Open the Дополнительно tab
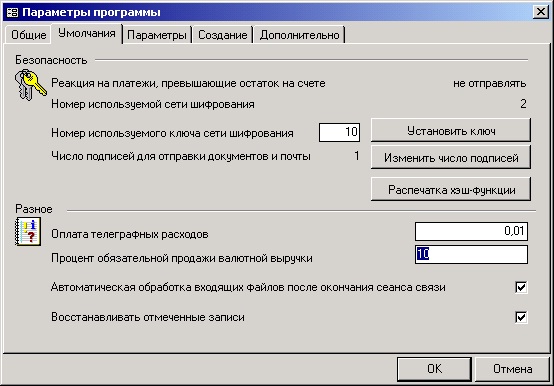This screenshot has height=386, width=554. point(299,35)
